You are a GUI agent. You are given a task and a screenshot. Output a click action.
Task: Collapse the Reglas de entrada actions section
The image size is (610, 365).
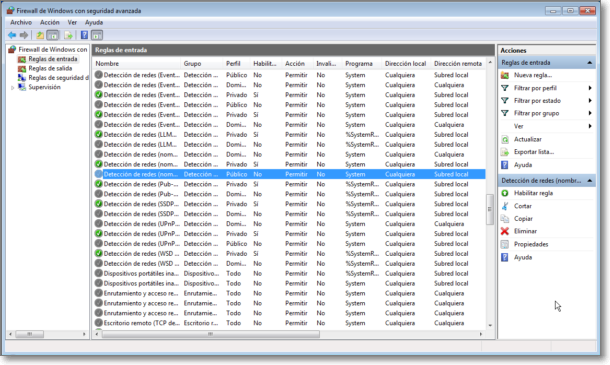(590, 63)
